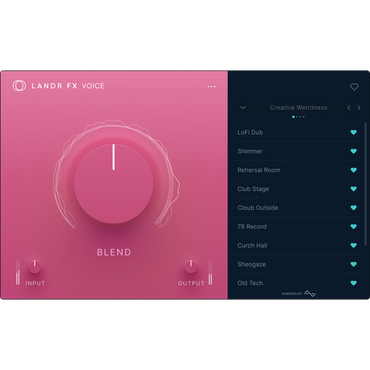Expand the preset category dropdown chevron

click(x=243, y=108)
